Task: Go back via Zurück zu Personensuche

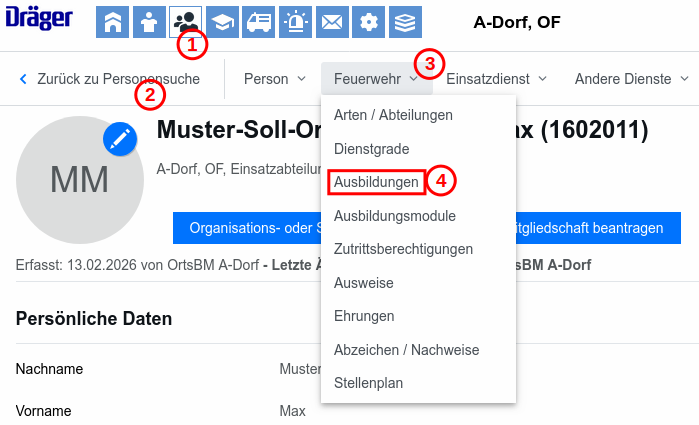Action: click(x=110, y=79)
